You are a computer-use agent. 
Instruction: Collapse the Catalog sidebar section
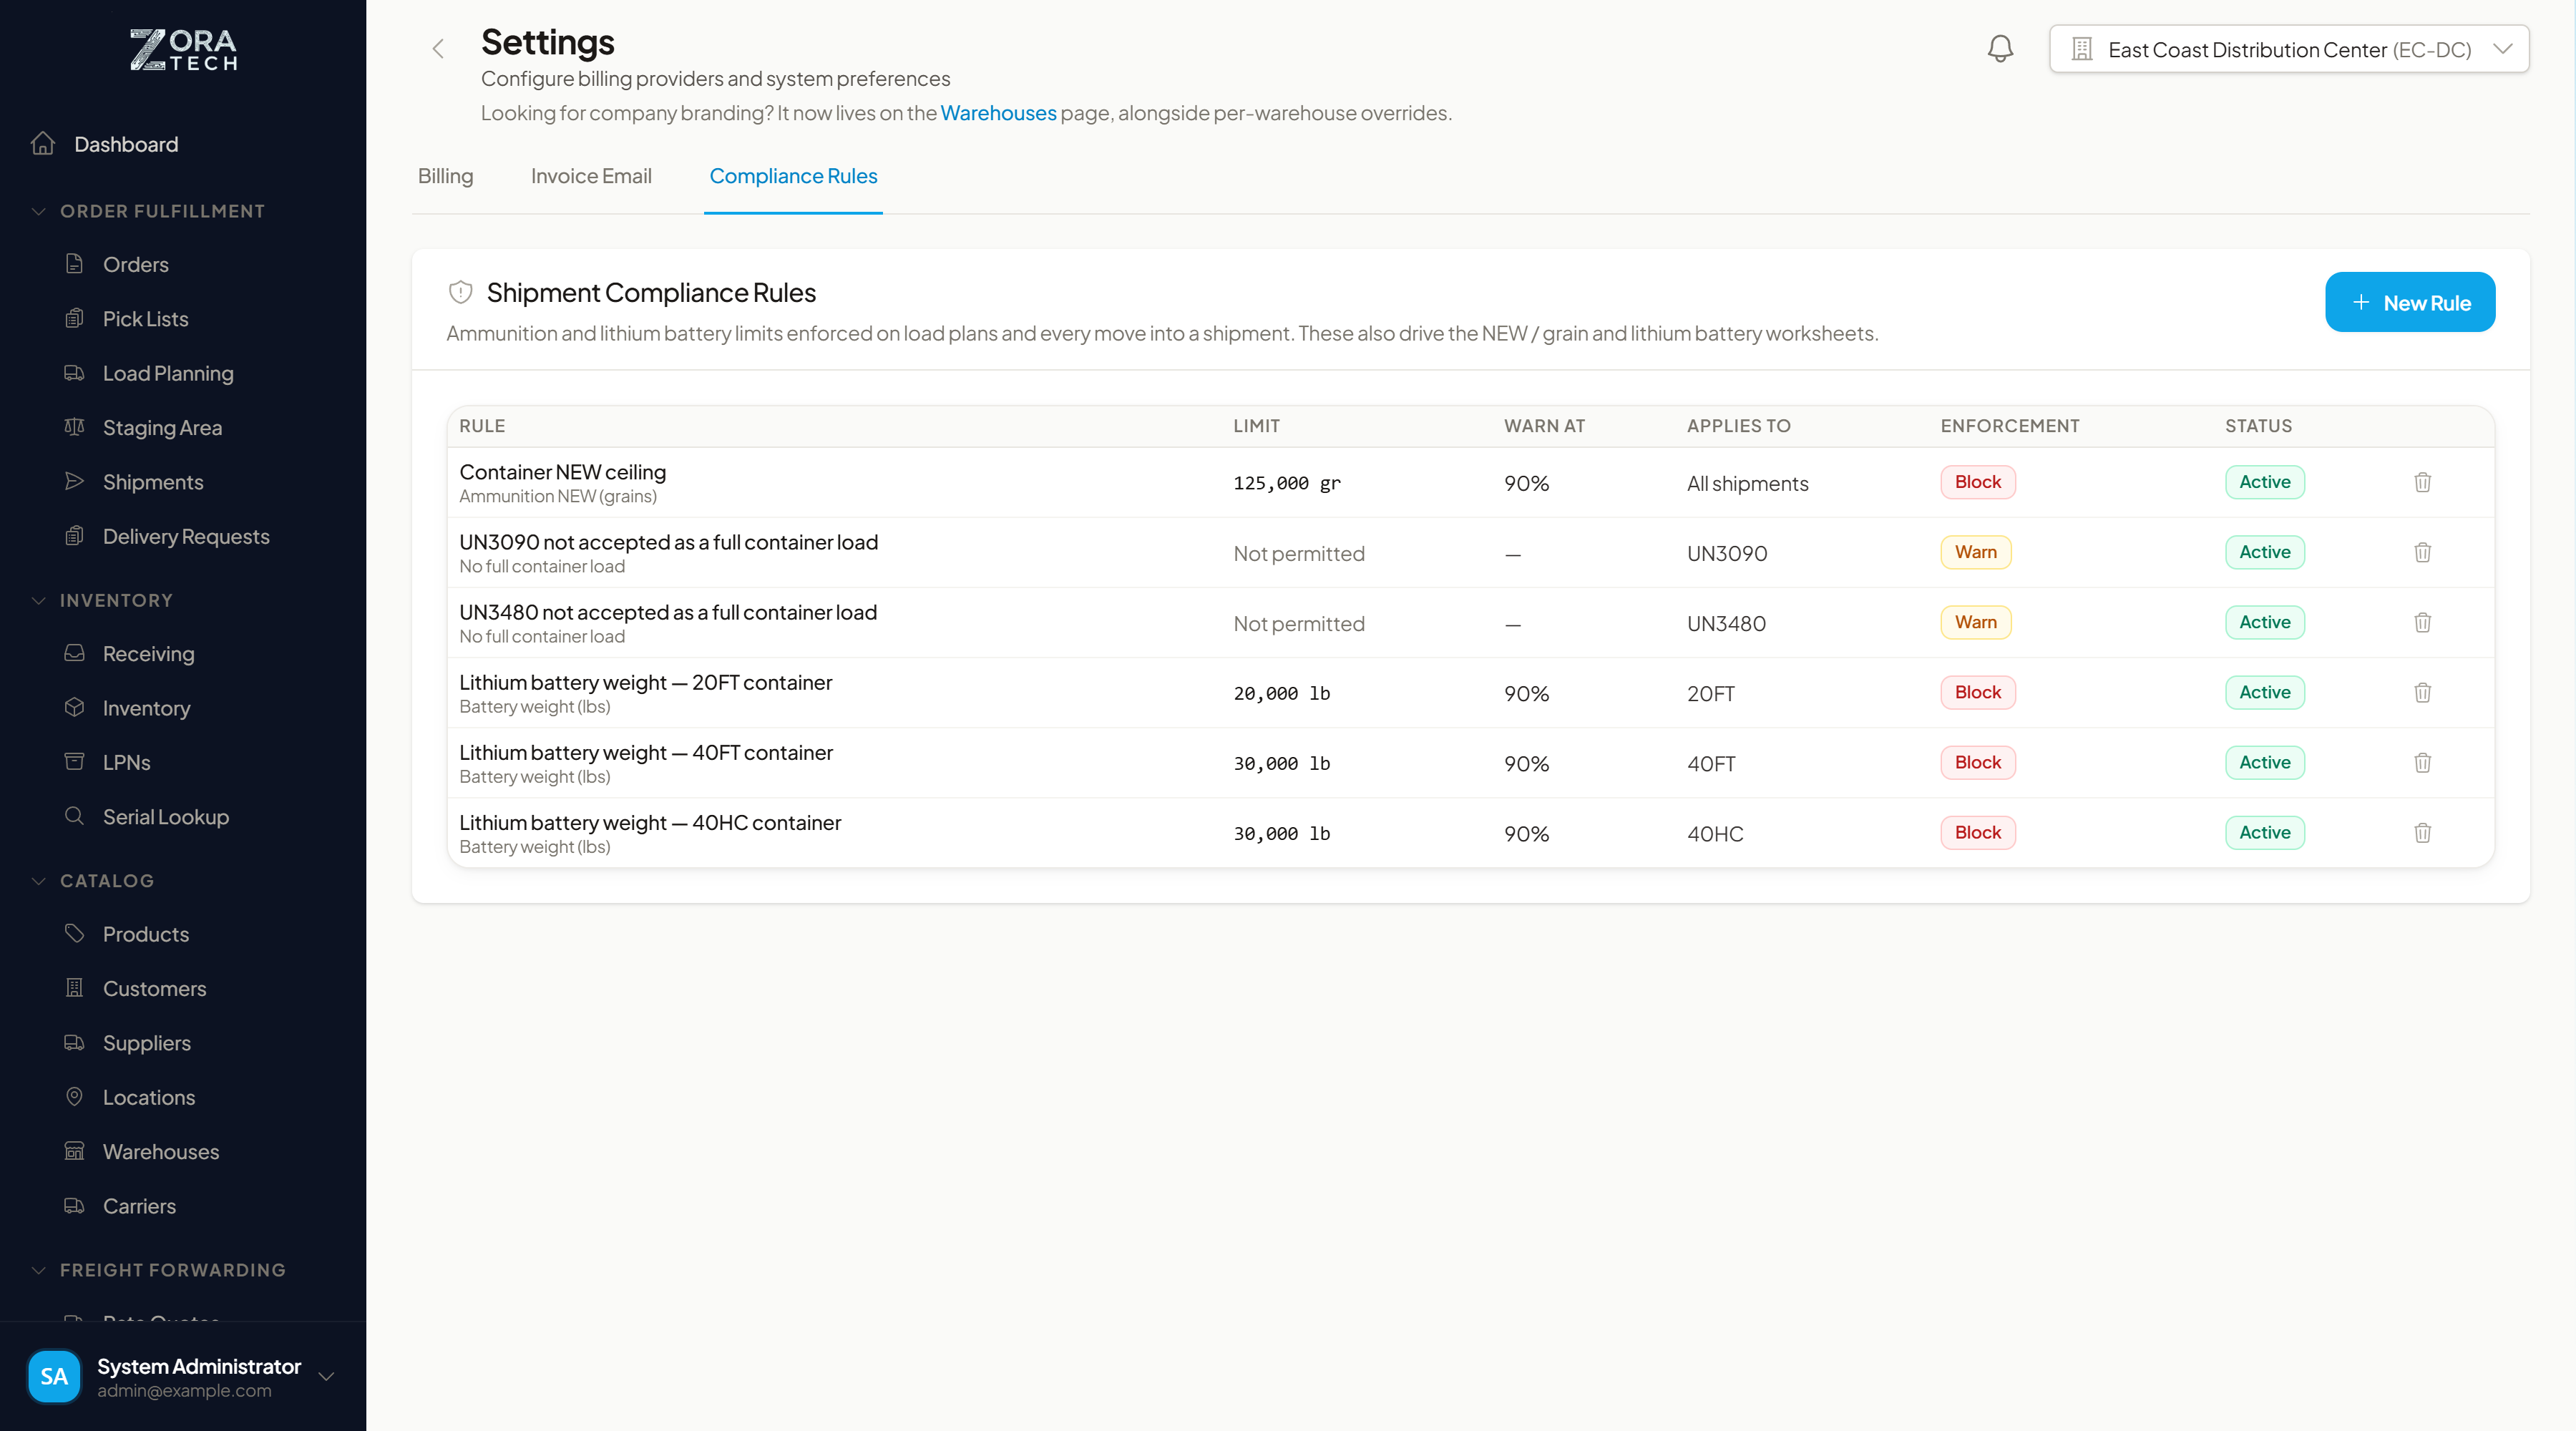pyautogui.click(x=106, y=881)
